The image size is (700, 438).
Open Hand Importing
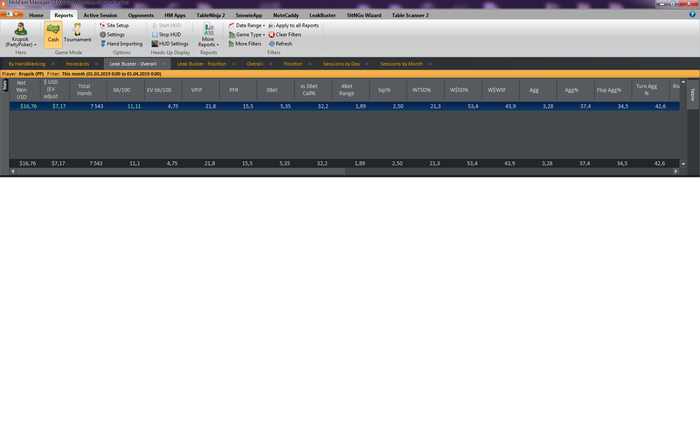point(121,44)
